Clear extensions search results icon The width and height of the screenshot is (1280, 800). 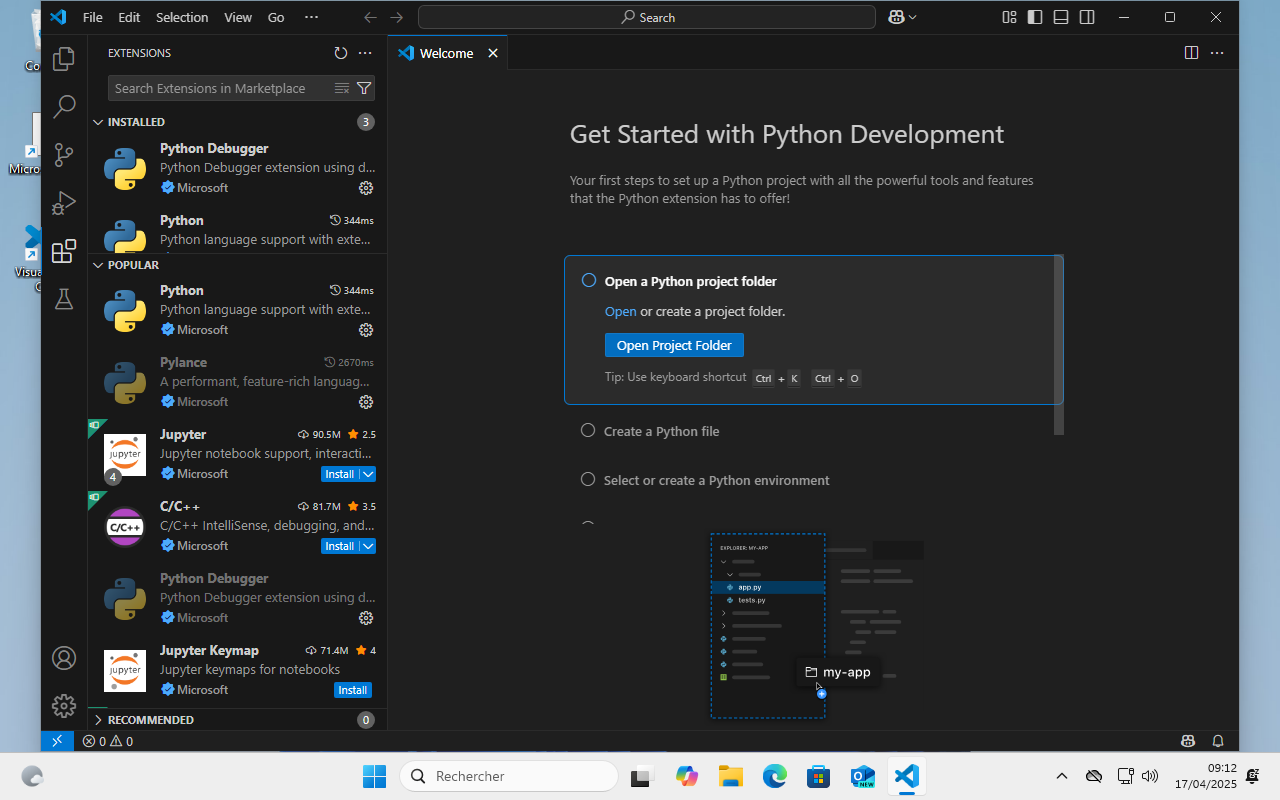(x=342, y=88)
